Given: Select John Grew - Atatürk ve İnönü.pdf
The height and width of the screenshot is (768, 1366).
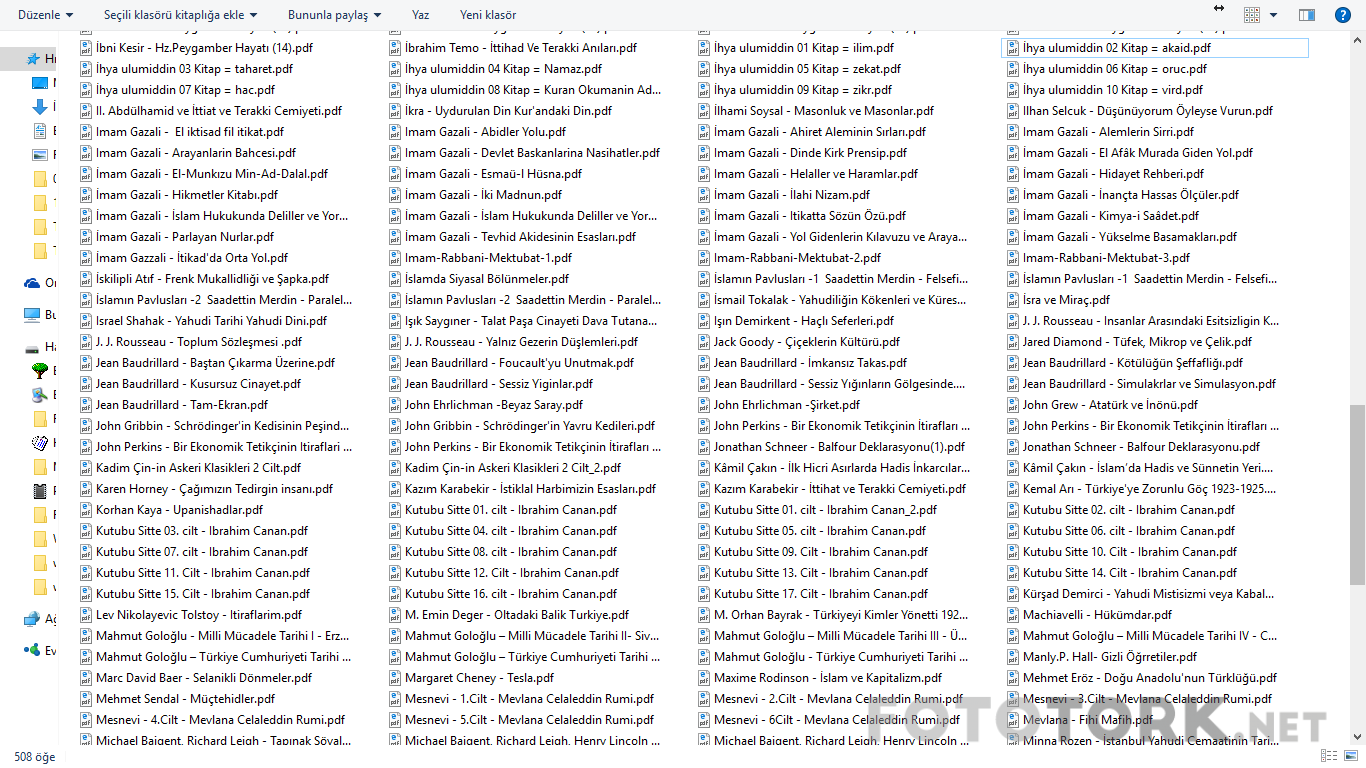Looking at the screenshot, I should point(1101,404).
